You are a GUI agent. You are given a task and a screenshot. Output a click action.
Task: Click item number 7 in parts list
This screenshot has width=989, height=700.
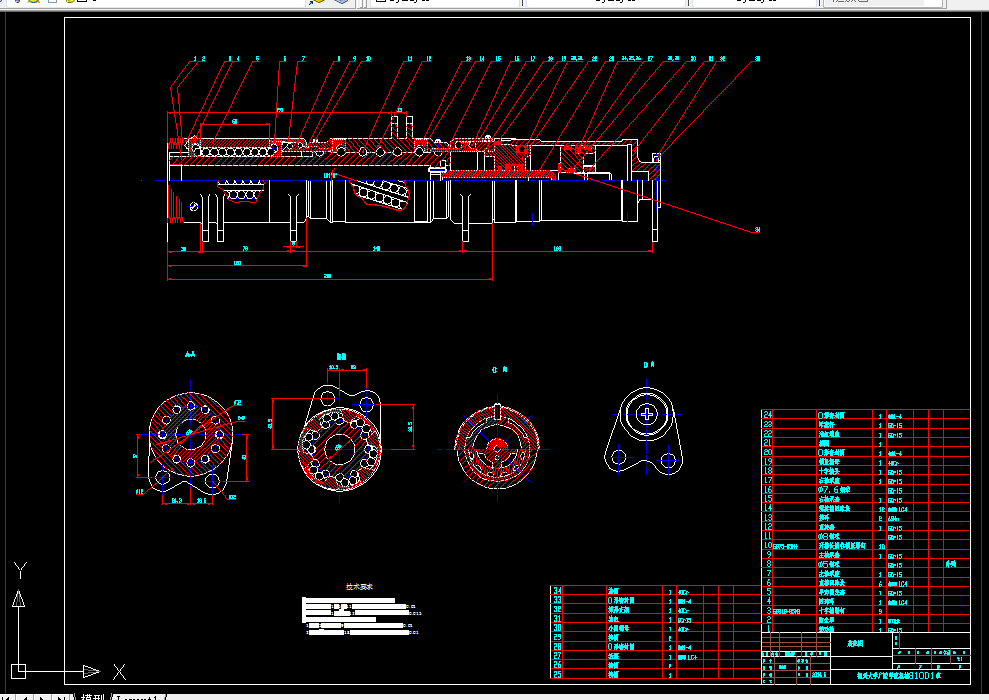(769, 573)
